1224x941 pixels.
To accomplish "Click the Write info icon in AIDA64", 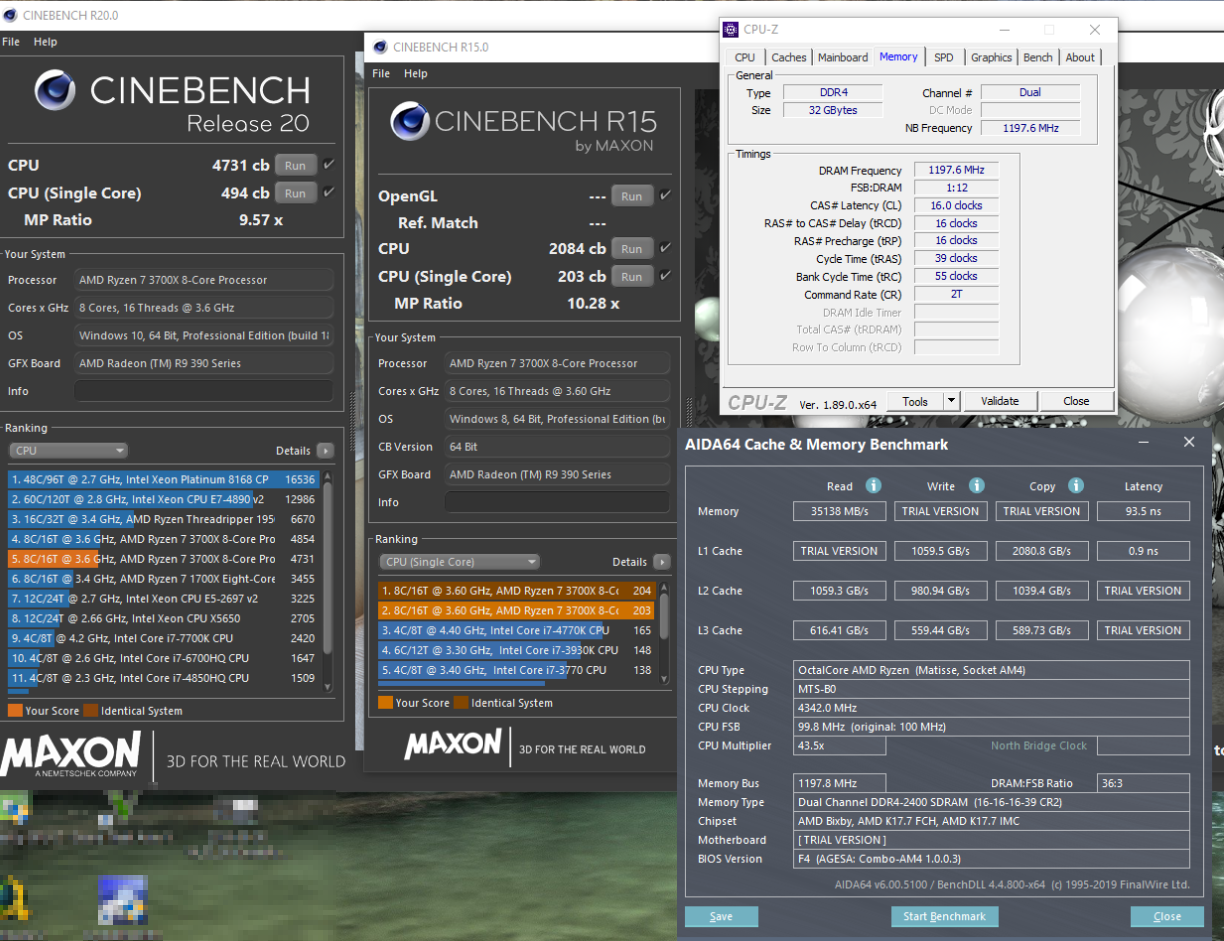I will [976, 486].
